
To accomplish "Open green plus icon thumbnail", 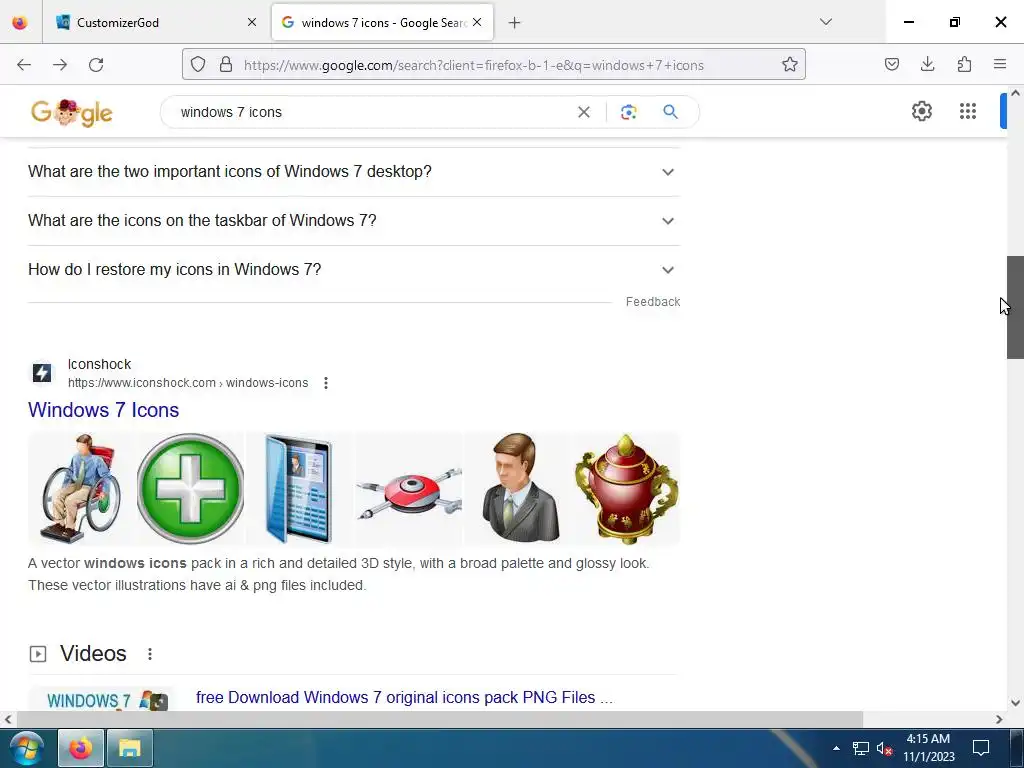I will click(x=191, y=488).
